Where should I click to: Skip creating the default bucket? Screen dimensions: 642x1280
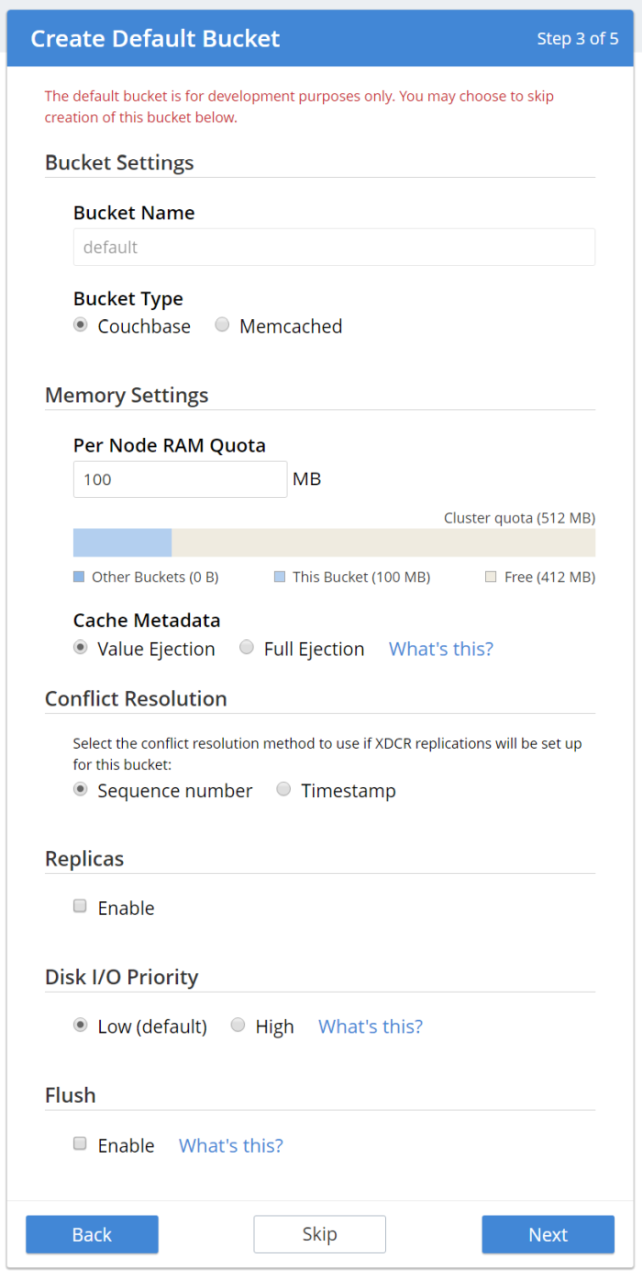pos(319,1234)
